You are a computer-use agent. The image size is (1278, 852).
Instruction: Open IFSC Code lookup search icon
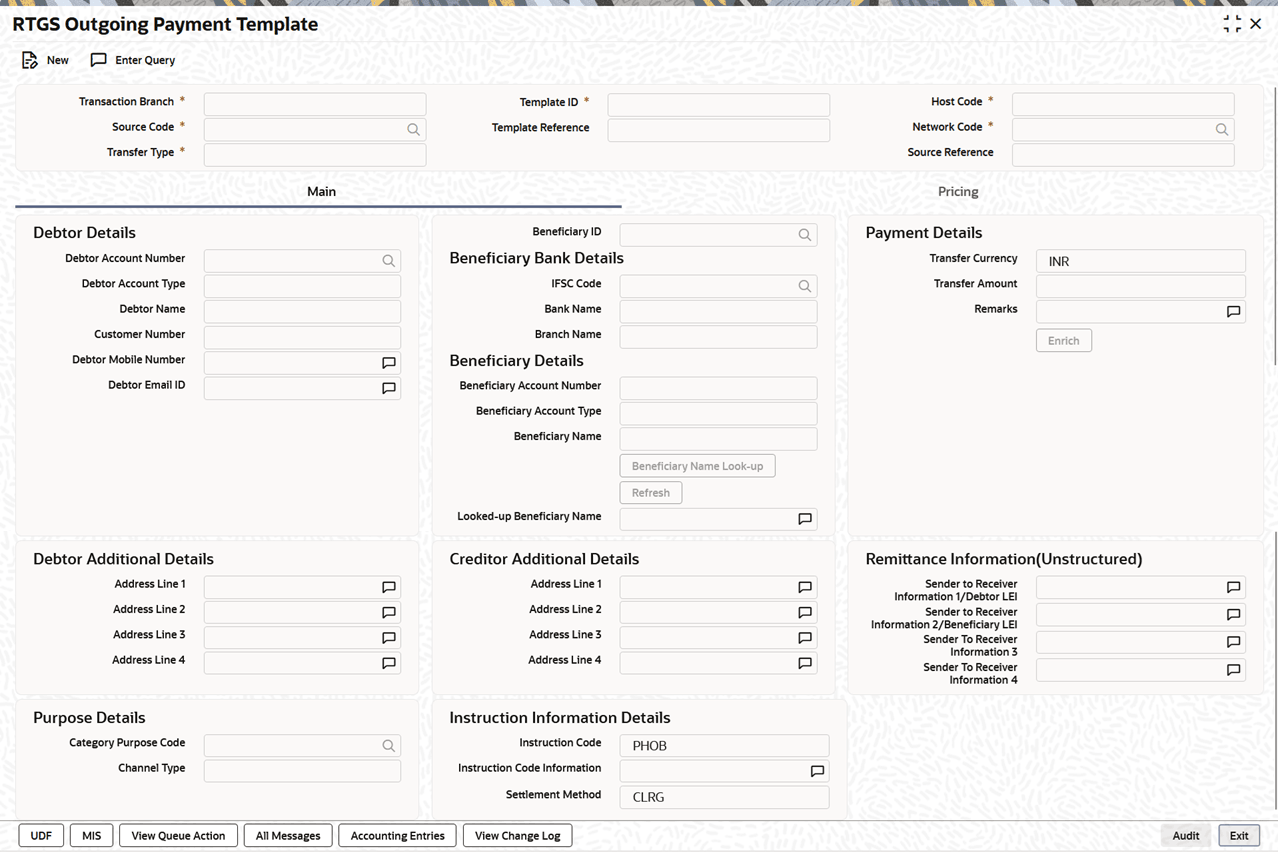804,285
